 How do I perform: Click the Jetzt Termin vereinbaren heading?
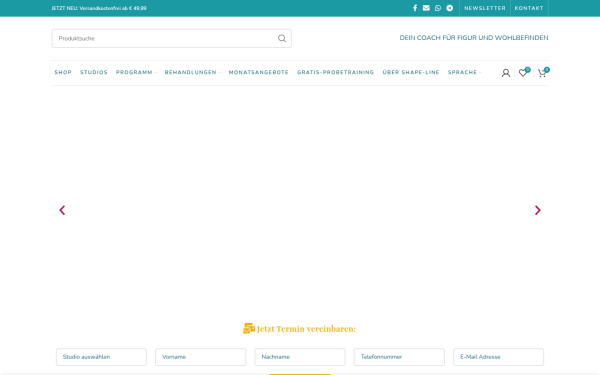[300, 329]
